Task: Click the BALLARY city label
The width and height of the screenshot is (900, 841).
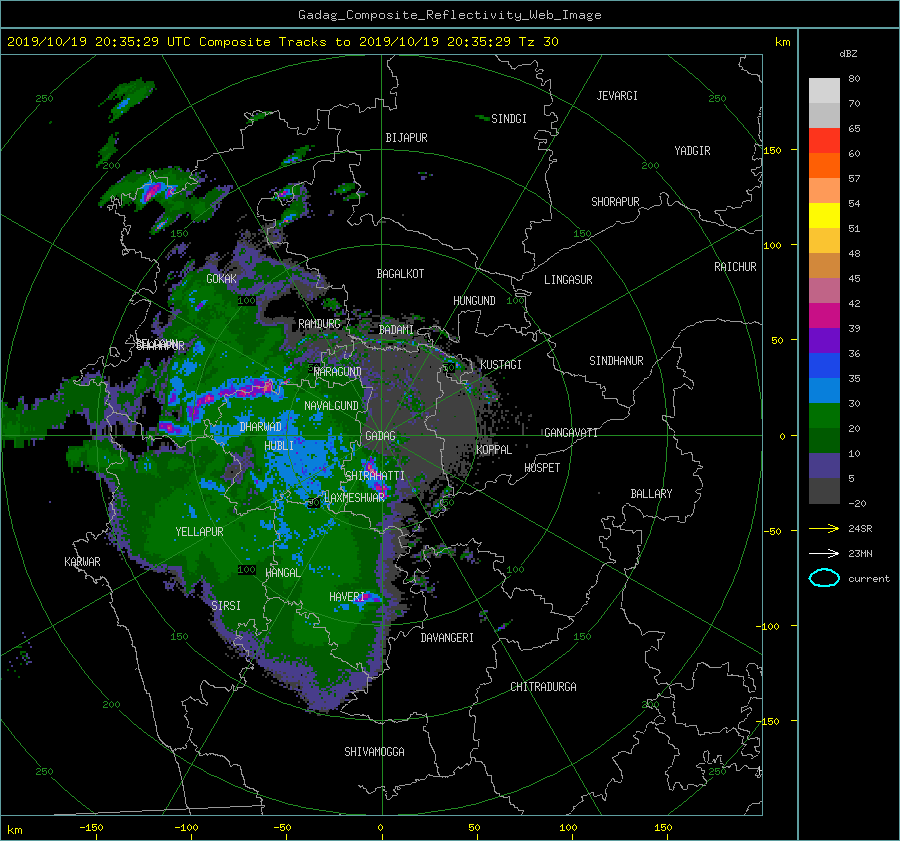Action: pos(651,494)
